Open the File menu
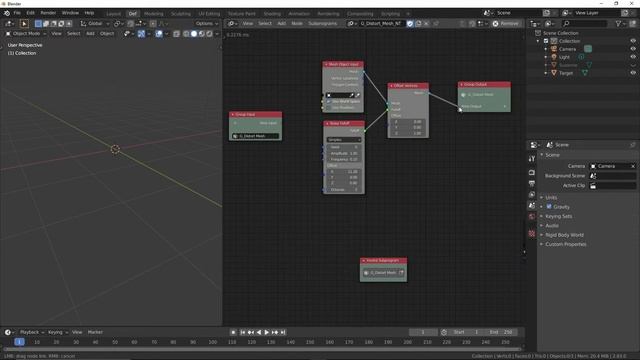This screenshot has height=360, width=640. click(17, 13)
